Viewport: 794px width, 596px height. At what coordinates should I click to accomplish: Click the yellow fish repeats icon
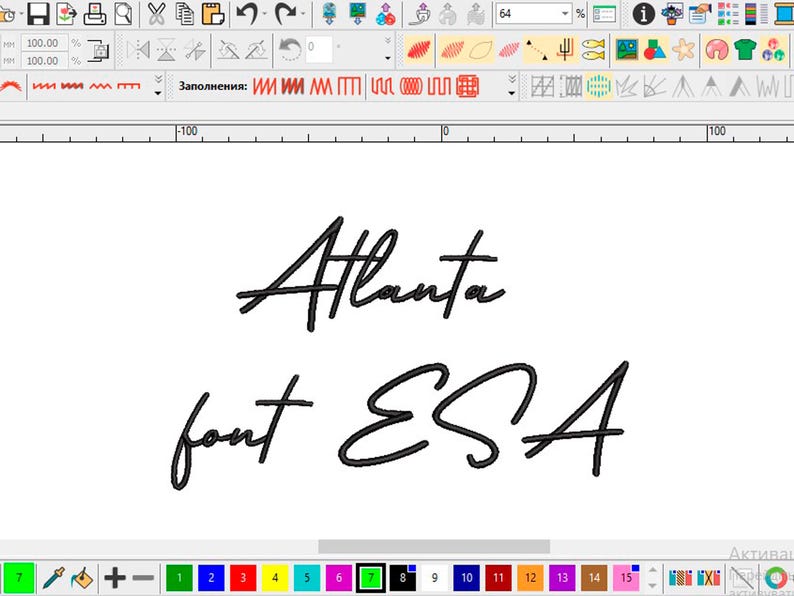(x=593, y=50)
